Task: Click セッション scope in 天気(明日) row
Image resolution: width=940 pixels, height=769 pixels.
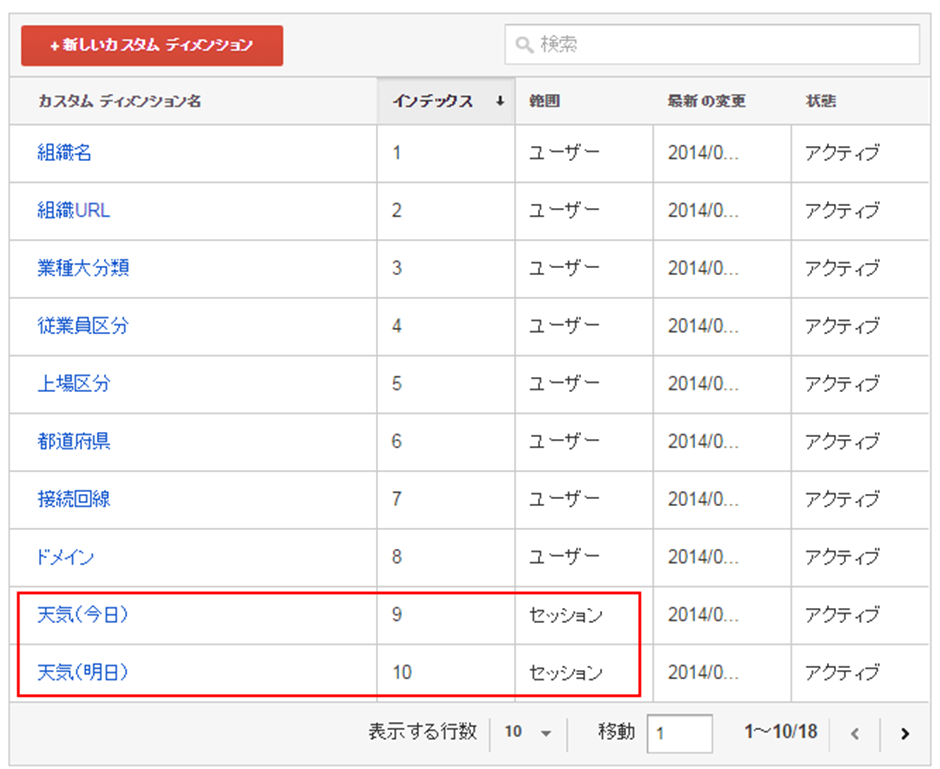Action: (x=565, y=673)
